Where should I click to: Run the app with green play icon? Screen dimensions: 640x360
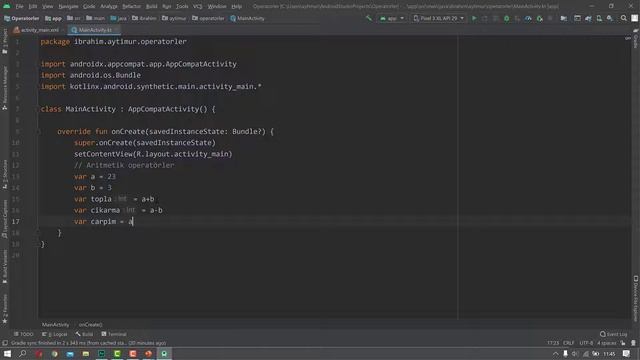pyautogui.click(x=474, y=18)
